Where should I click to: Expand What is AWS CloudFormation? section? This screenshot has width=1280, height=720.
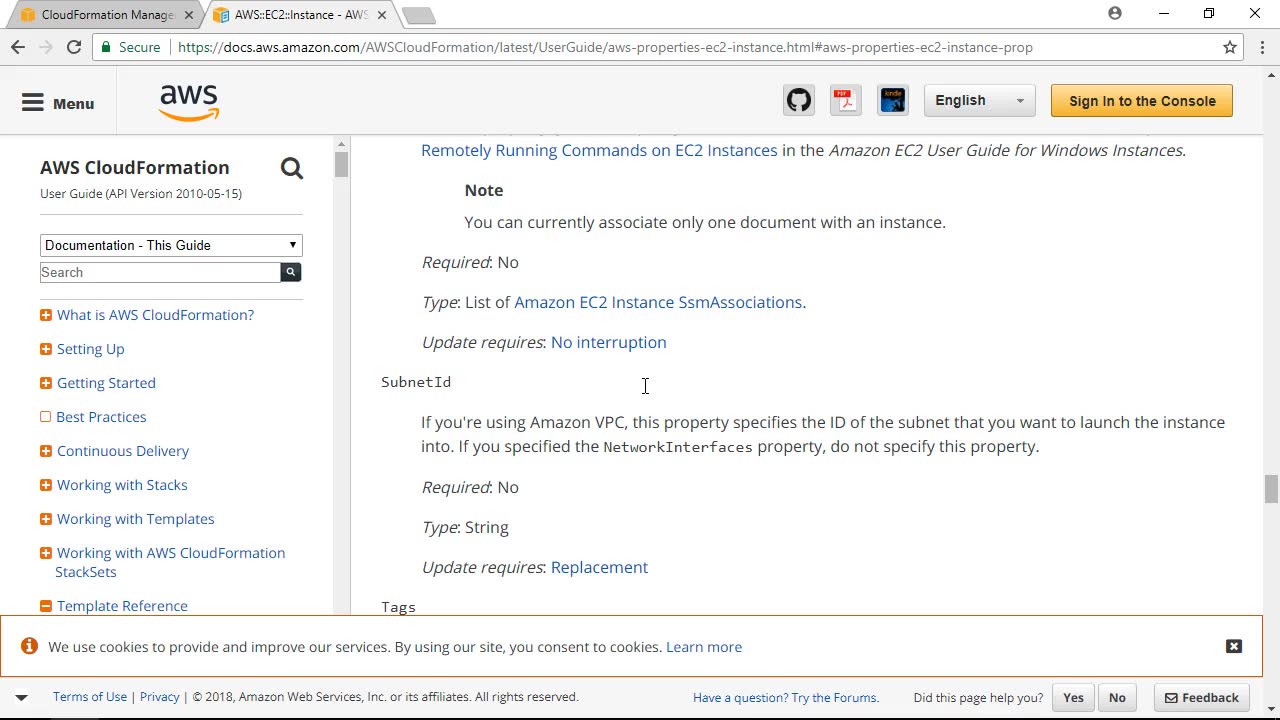(46, 315)
